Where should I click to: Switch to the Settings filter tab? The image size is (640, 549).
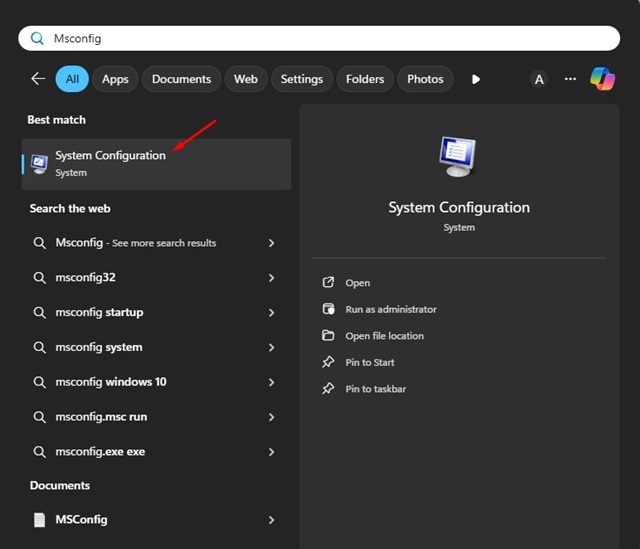point(301,79)
